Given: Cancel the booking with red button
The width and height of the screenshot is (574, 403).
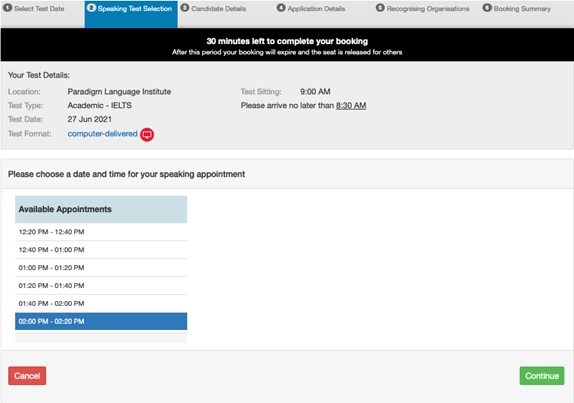Looking at the screenshot, I should pos(27,376).
